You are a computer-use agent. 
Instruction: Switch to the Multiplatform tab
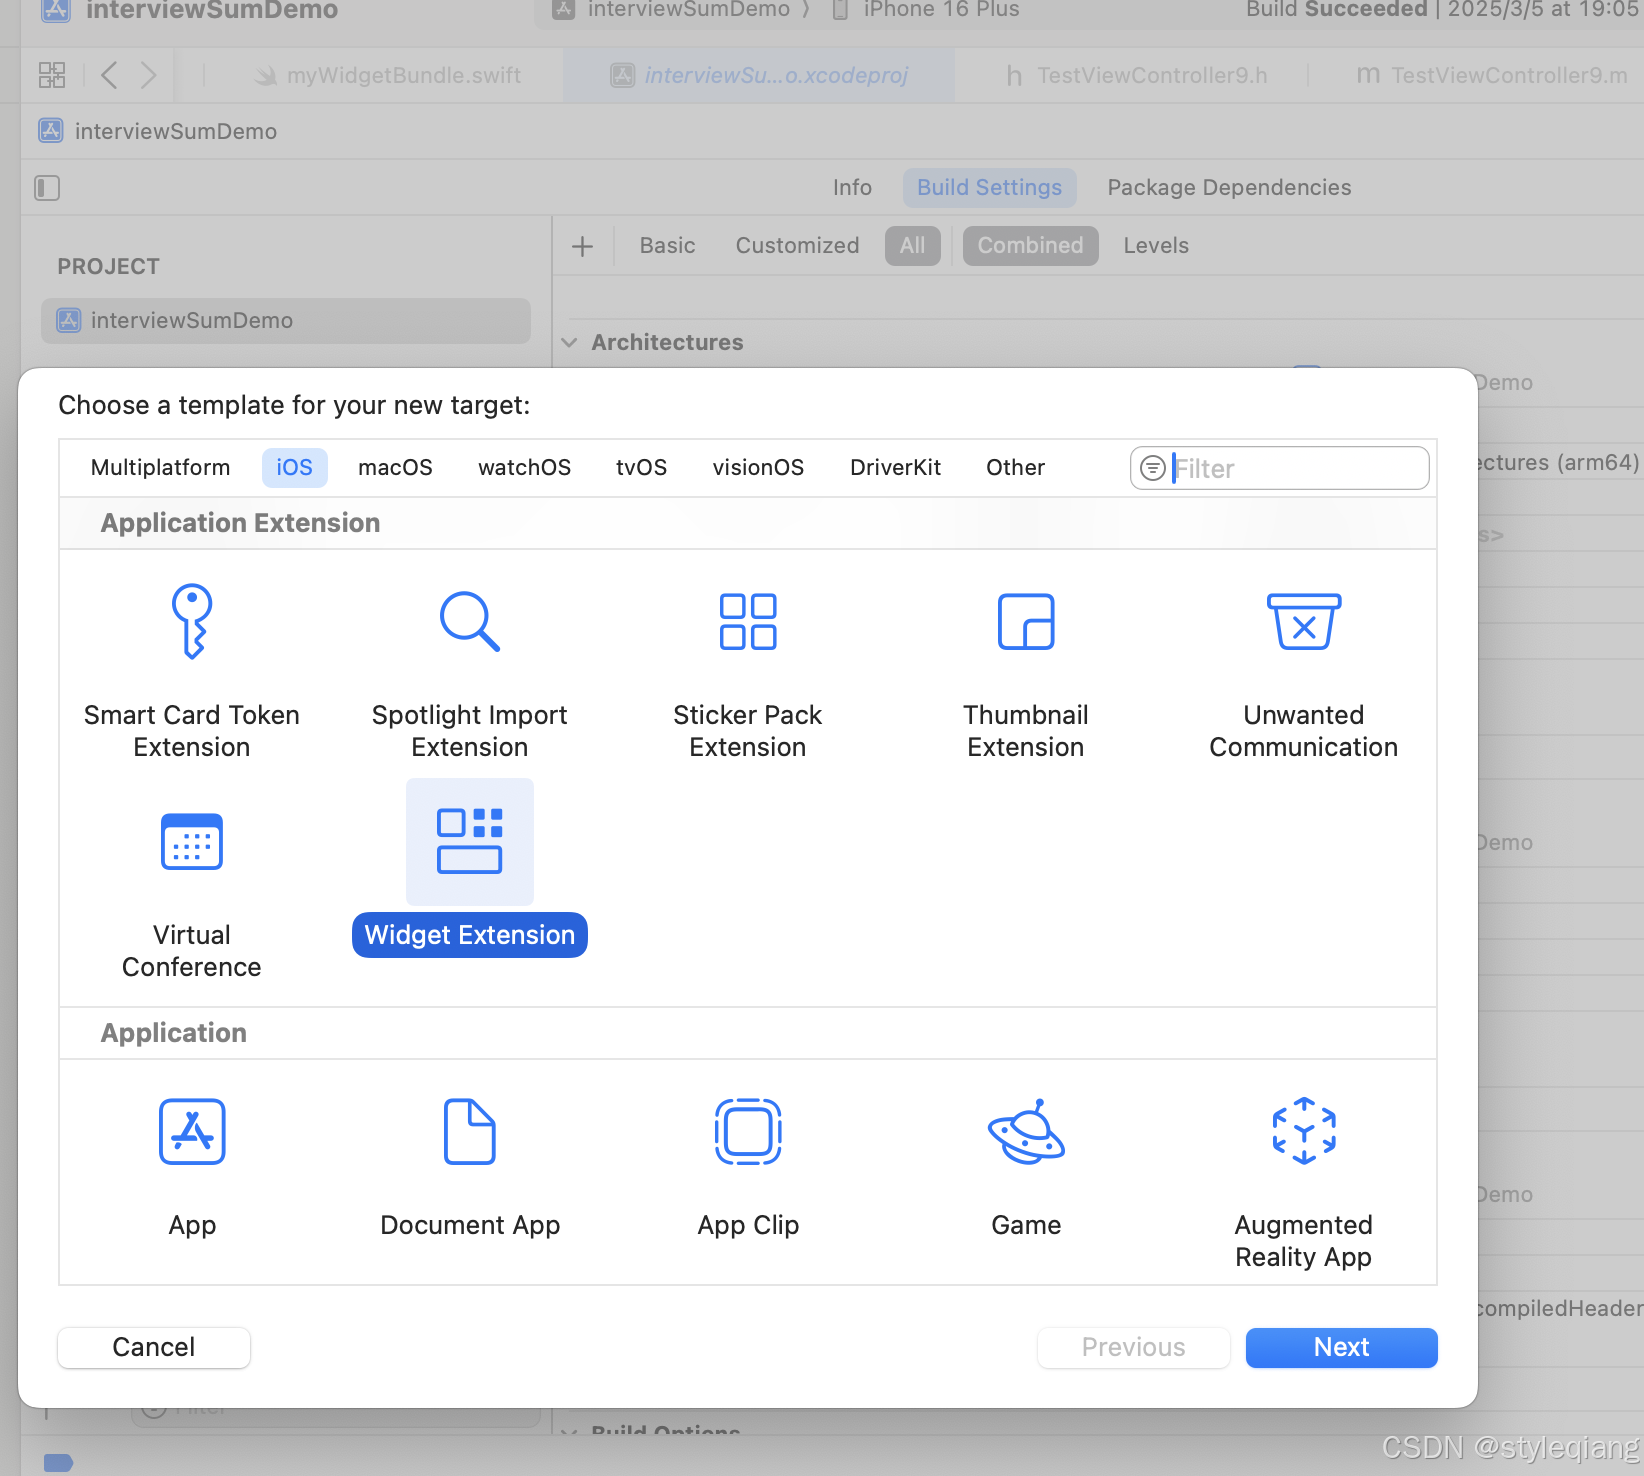click(160, 468)
